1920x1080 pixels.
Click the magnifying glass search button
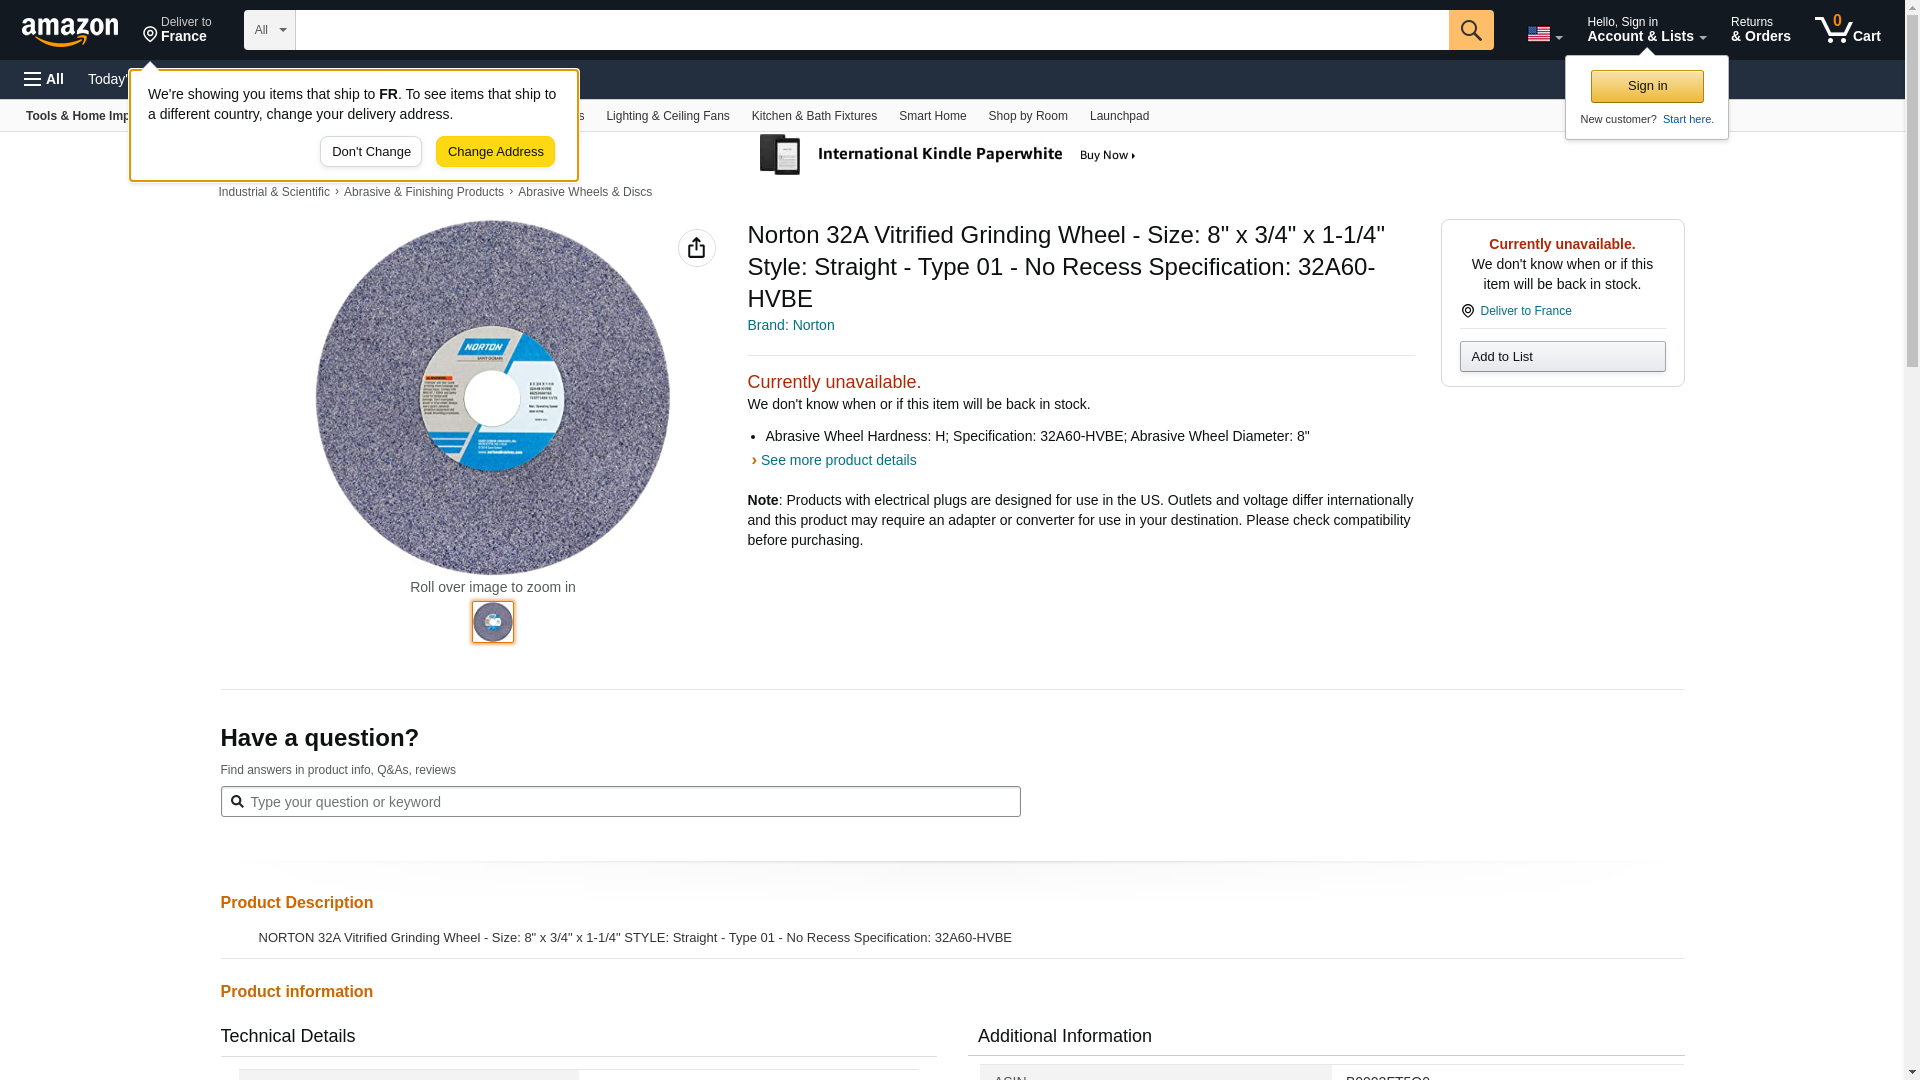[1470, 30]
